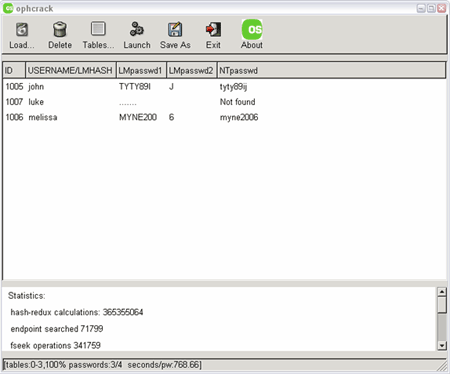Click the LMpasswd2 column header
The width and height of the screenshot is (450, 374).
pos(192,70)
